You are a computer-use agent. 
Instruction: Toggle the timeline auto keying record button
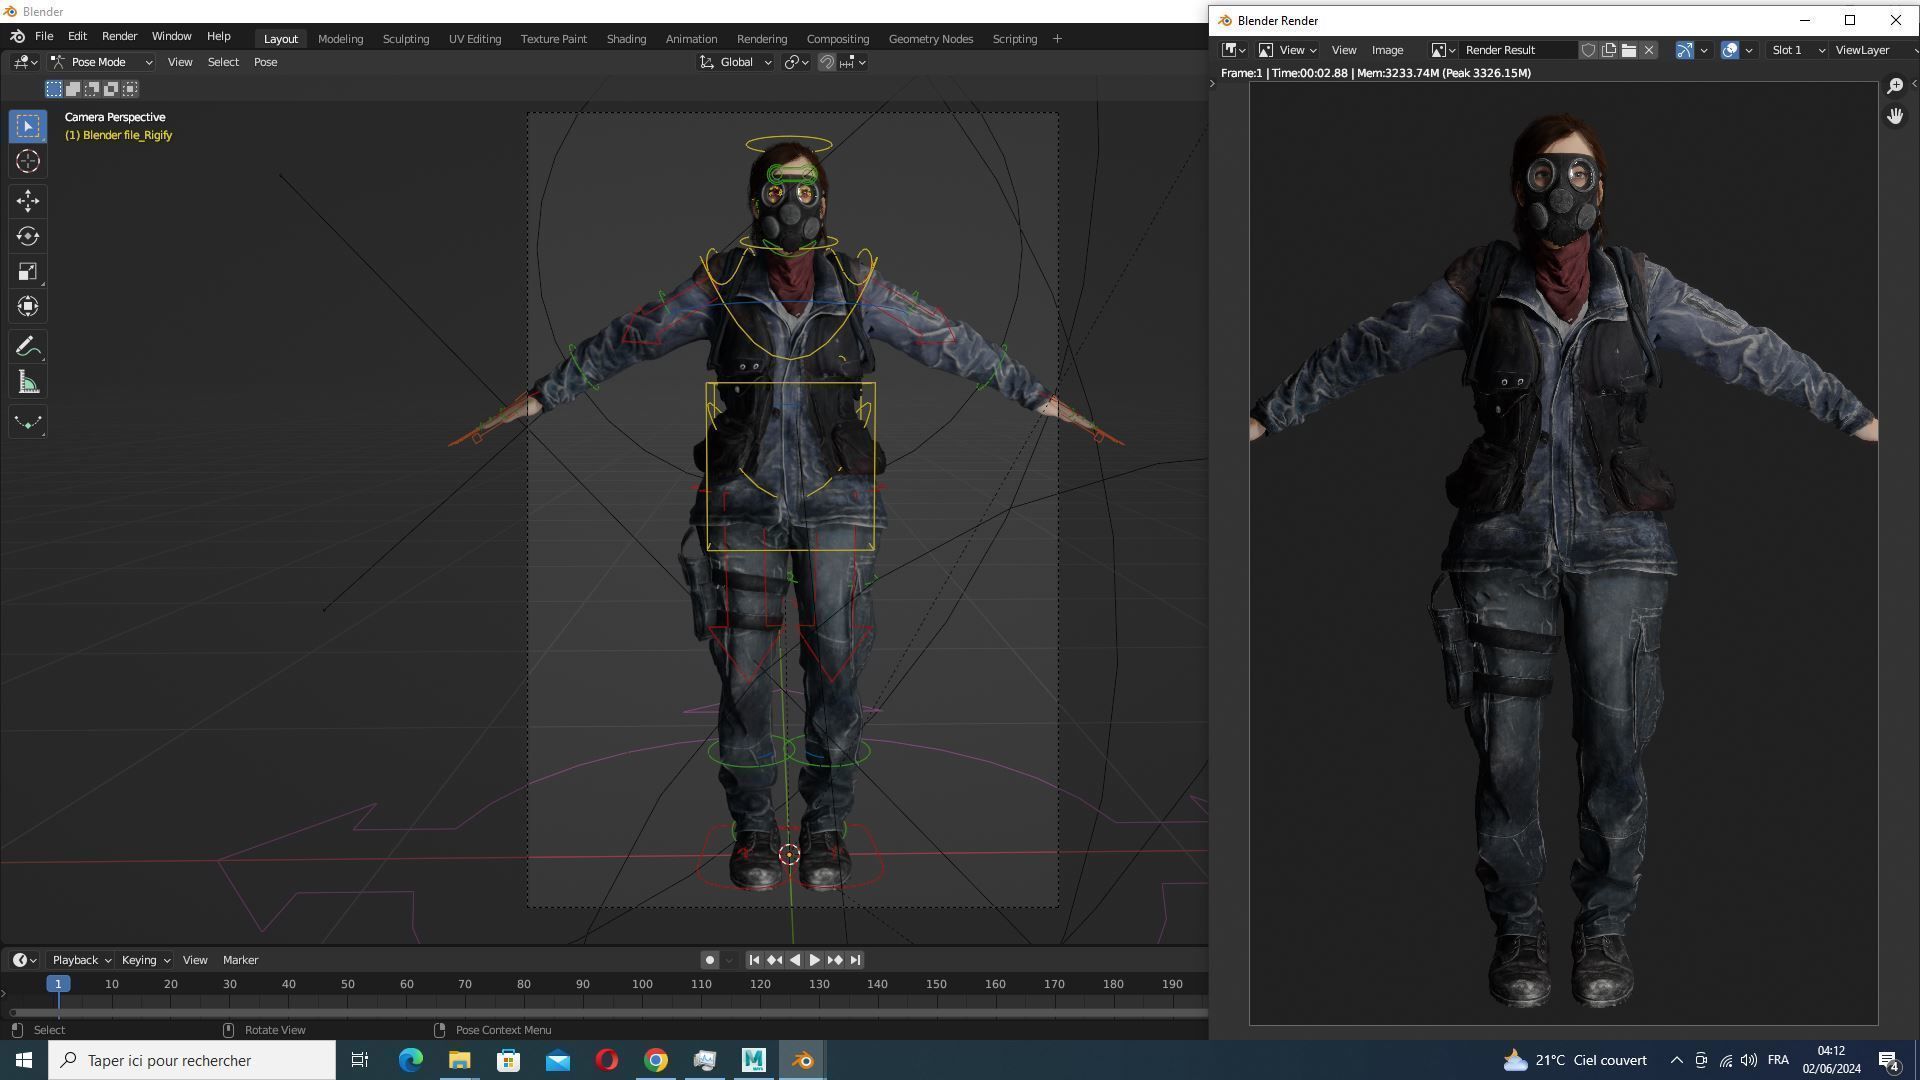[709, 960]
